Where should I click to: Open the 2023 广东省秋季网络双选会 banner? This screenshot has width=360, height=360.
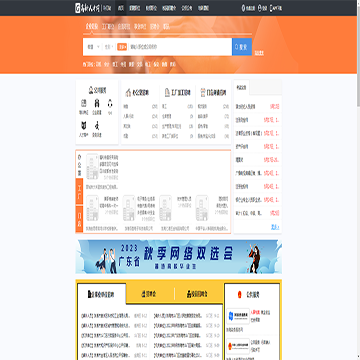(x=179, y=257)
